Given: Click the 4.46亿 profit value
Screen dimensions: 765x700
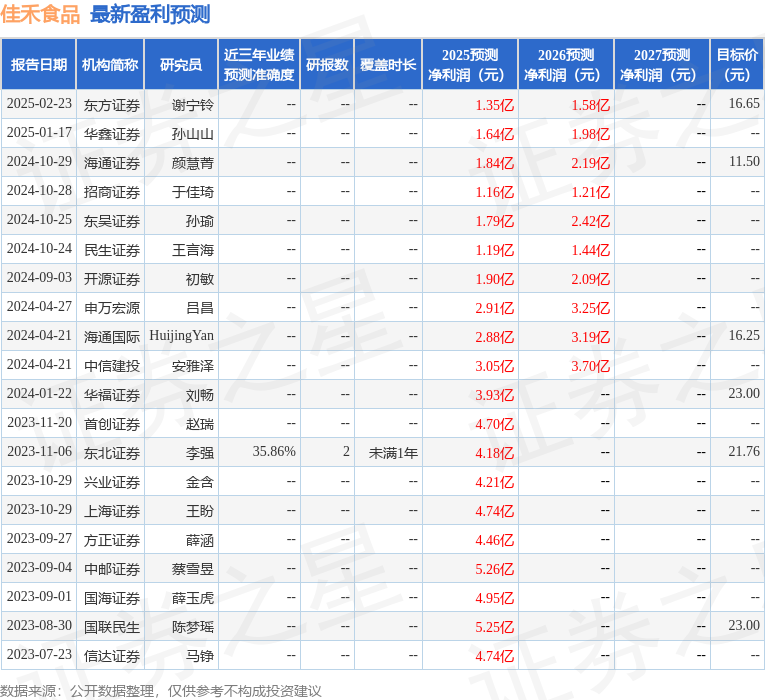Looking at the screenshot, I should click(495, 540).
